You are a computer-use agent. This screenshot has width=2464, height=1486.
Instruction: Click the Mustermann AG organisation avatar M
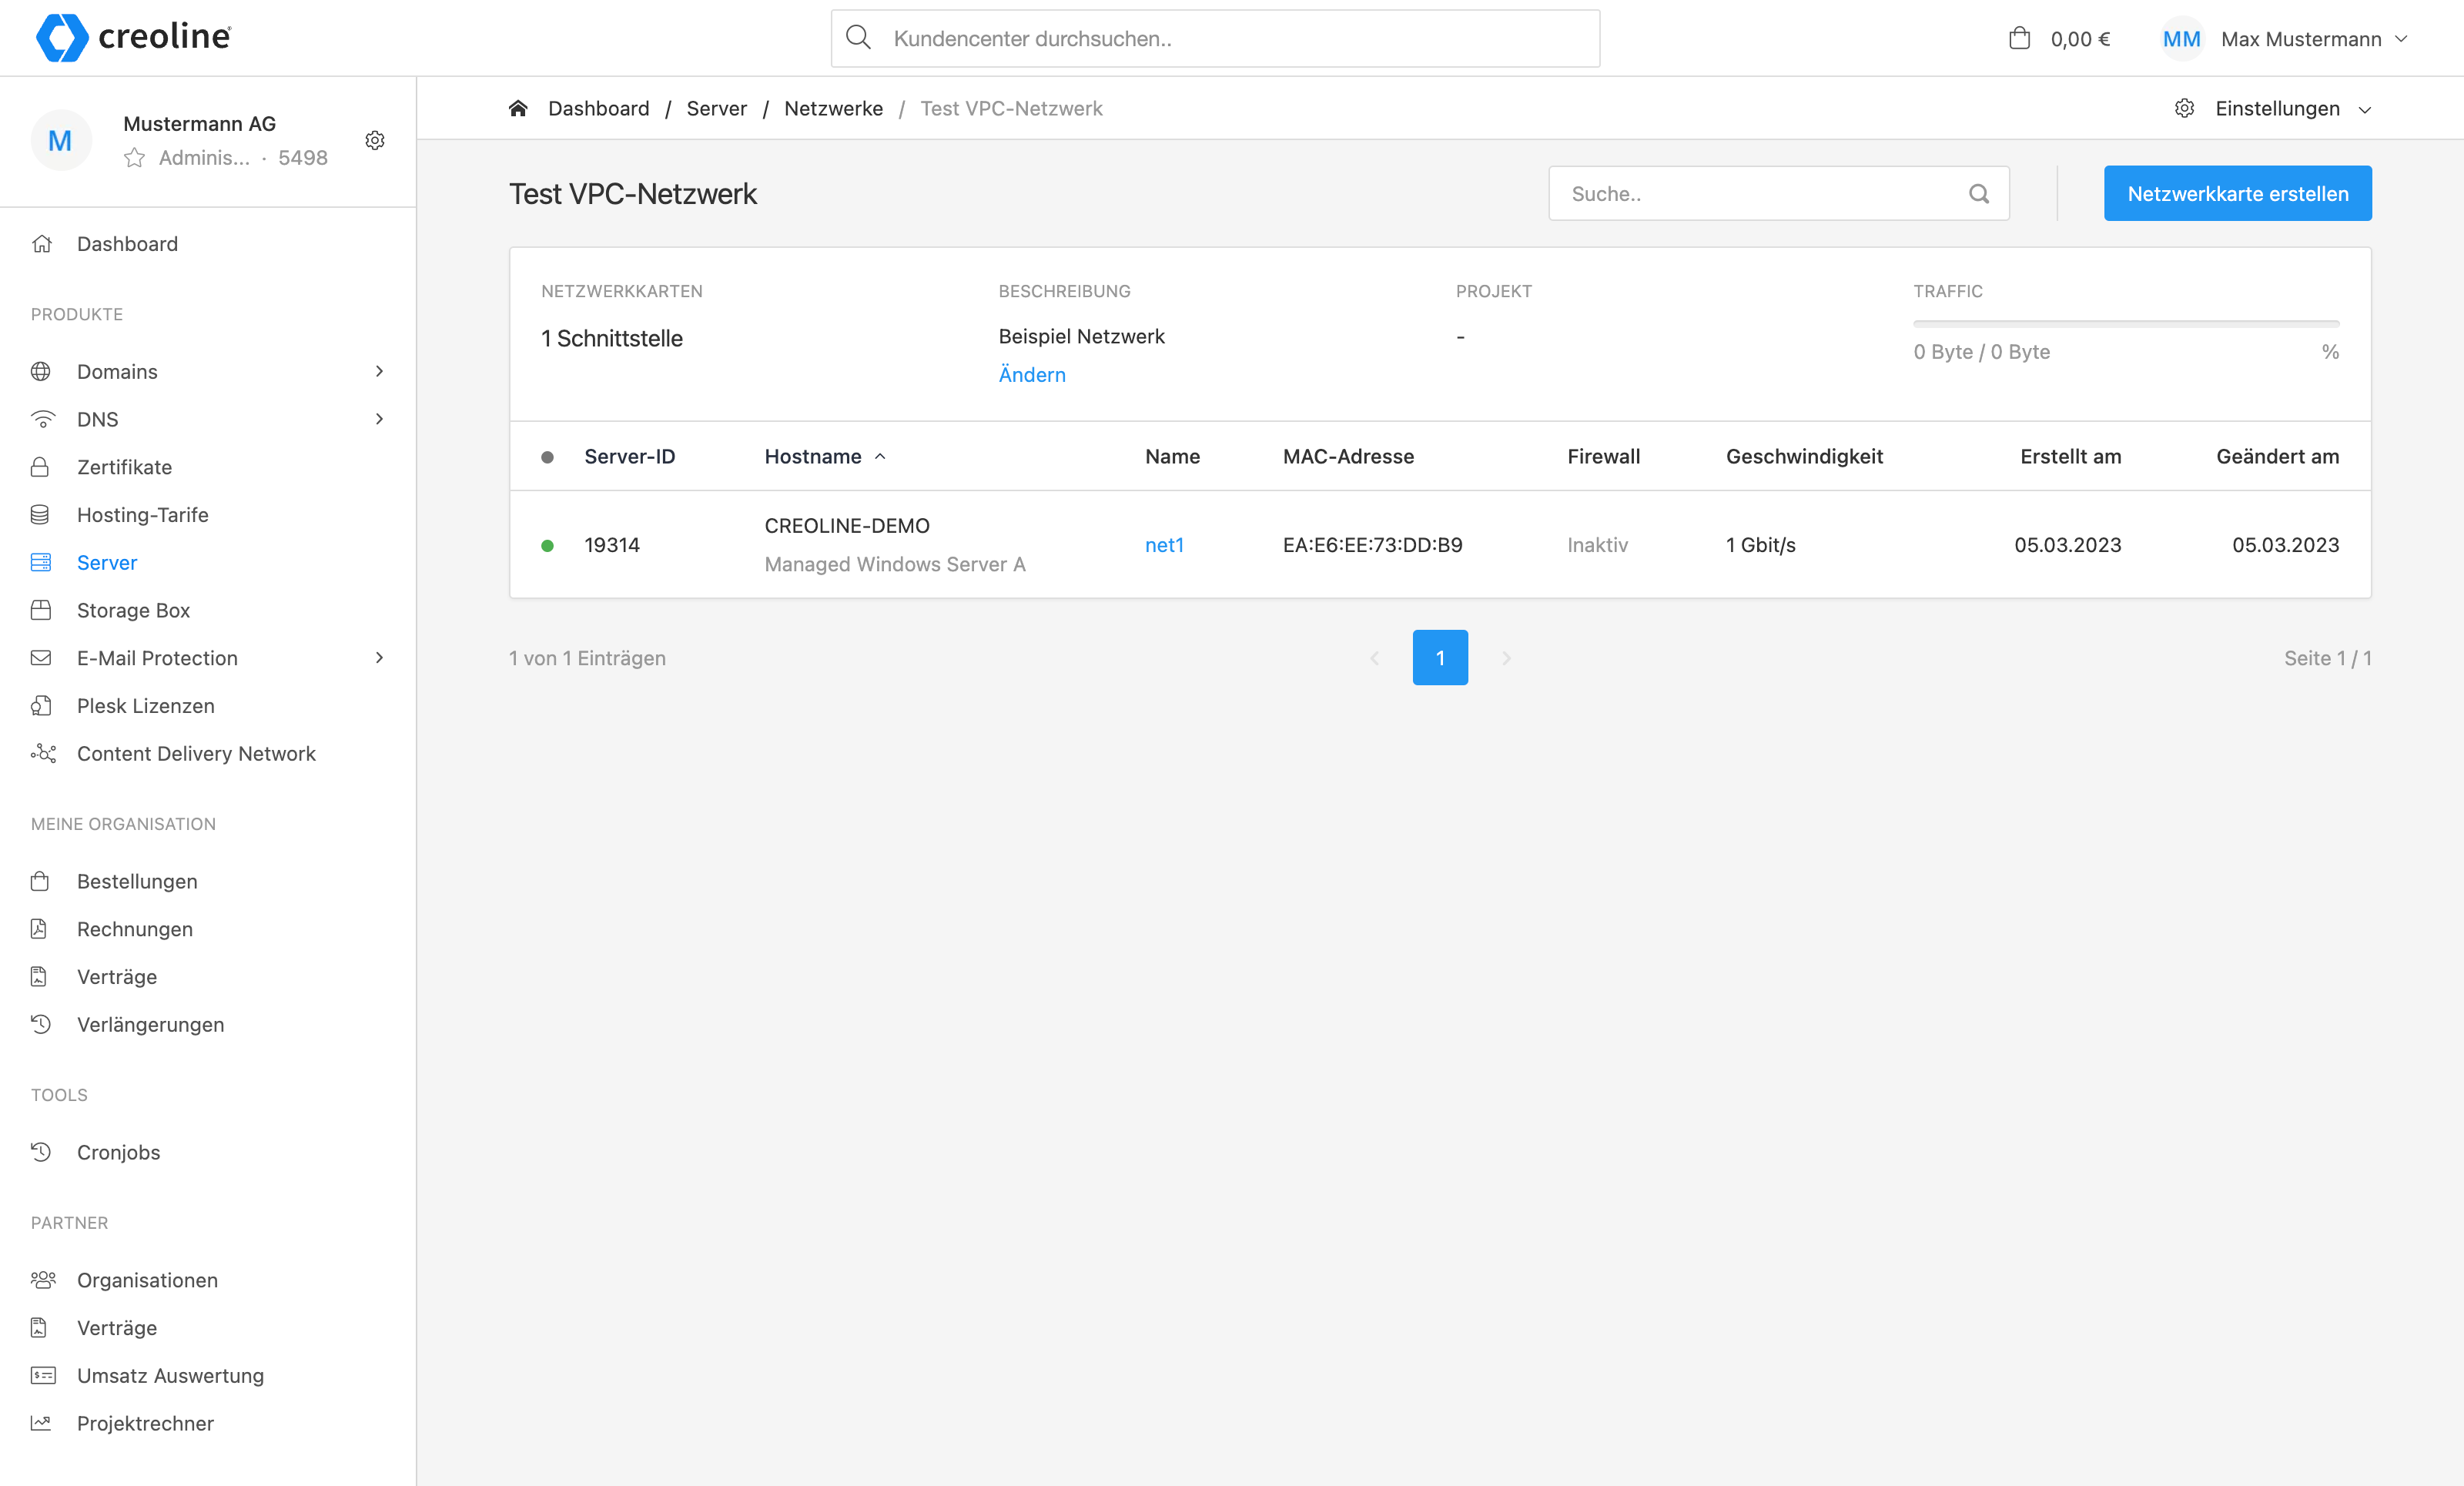60,140
